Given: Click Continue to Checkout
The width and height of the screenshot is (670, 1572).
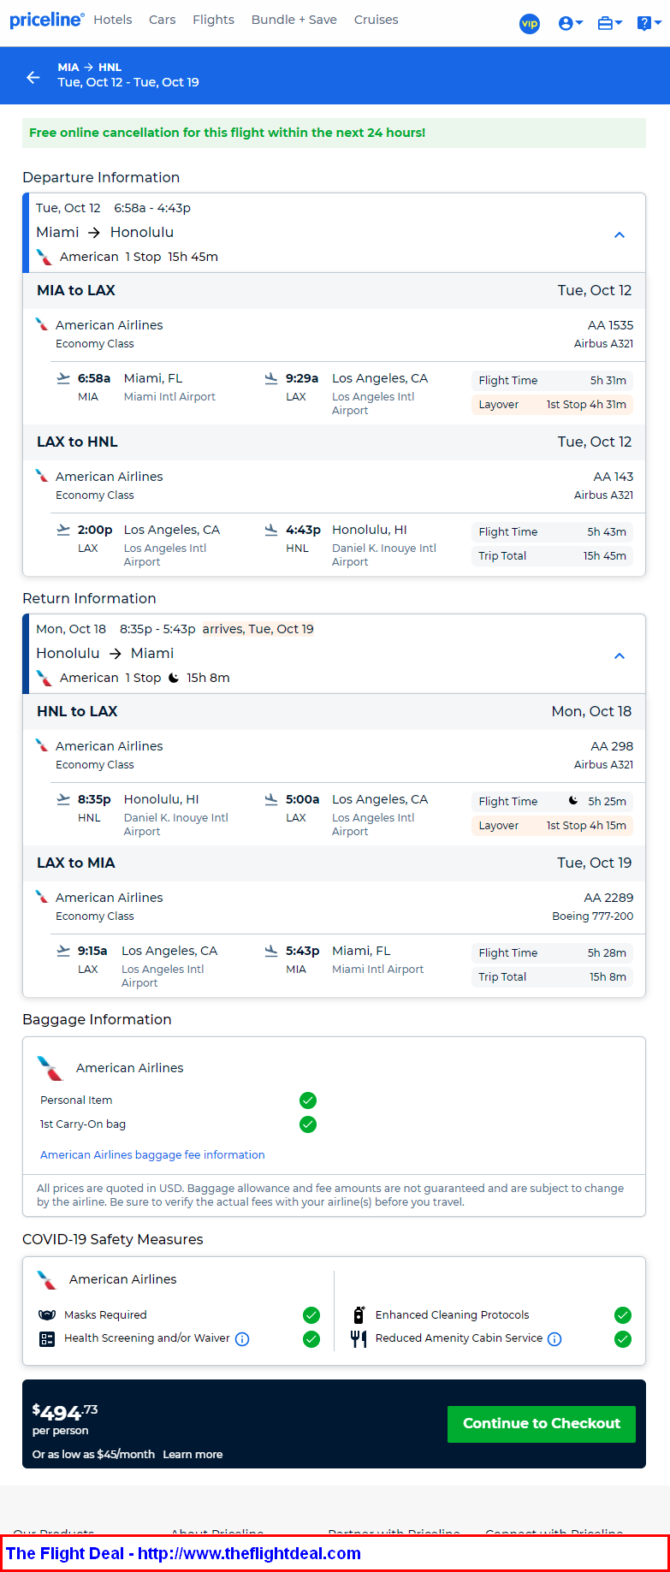Looking at the screenshot, I should click(541, 1424).
